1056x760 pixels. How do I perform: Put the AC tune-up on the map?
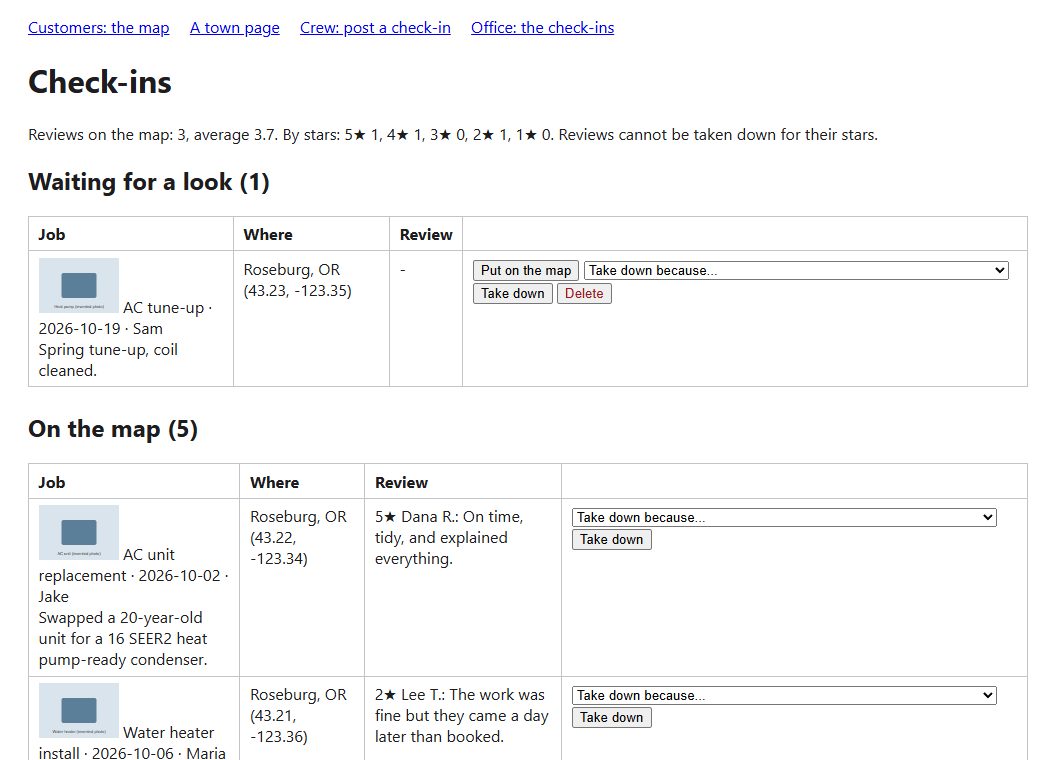coord(526,270)
